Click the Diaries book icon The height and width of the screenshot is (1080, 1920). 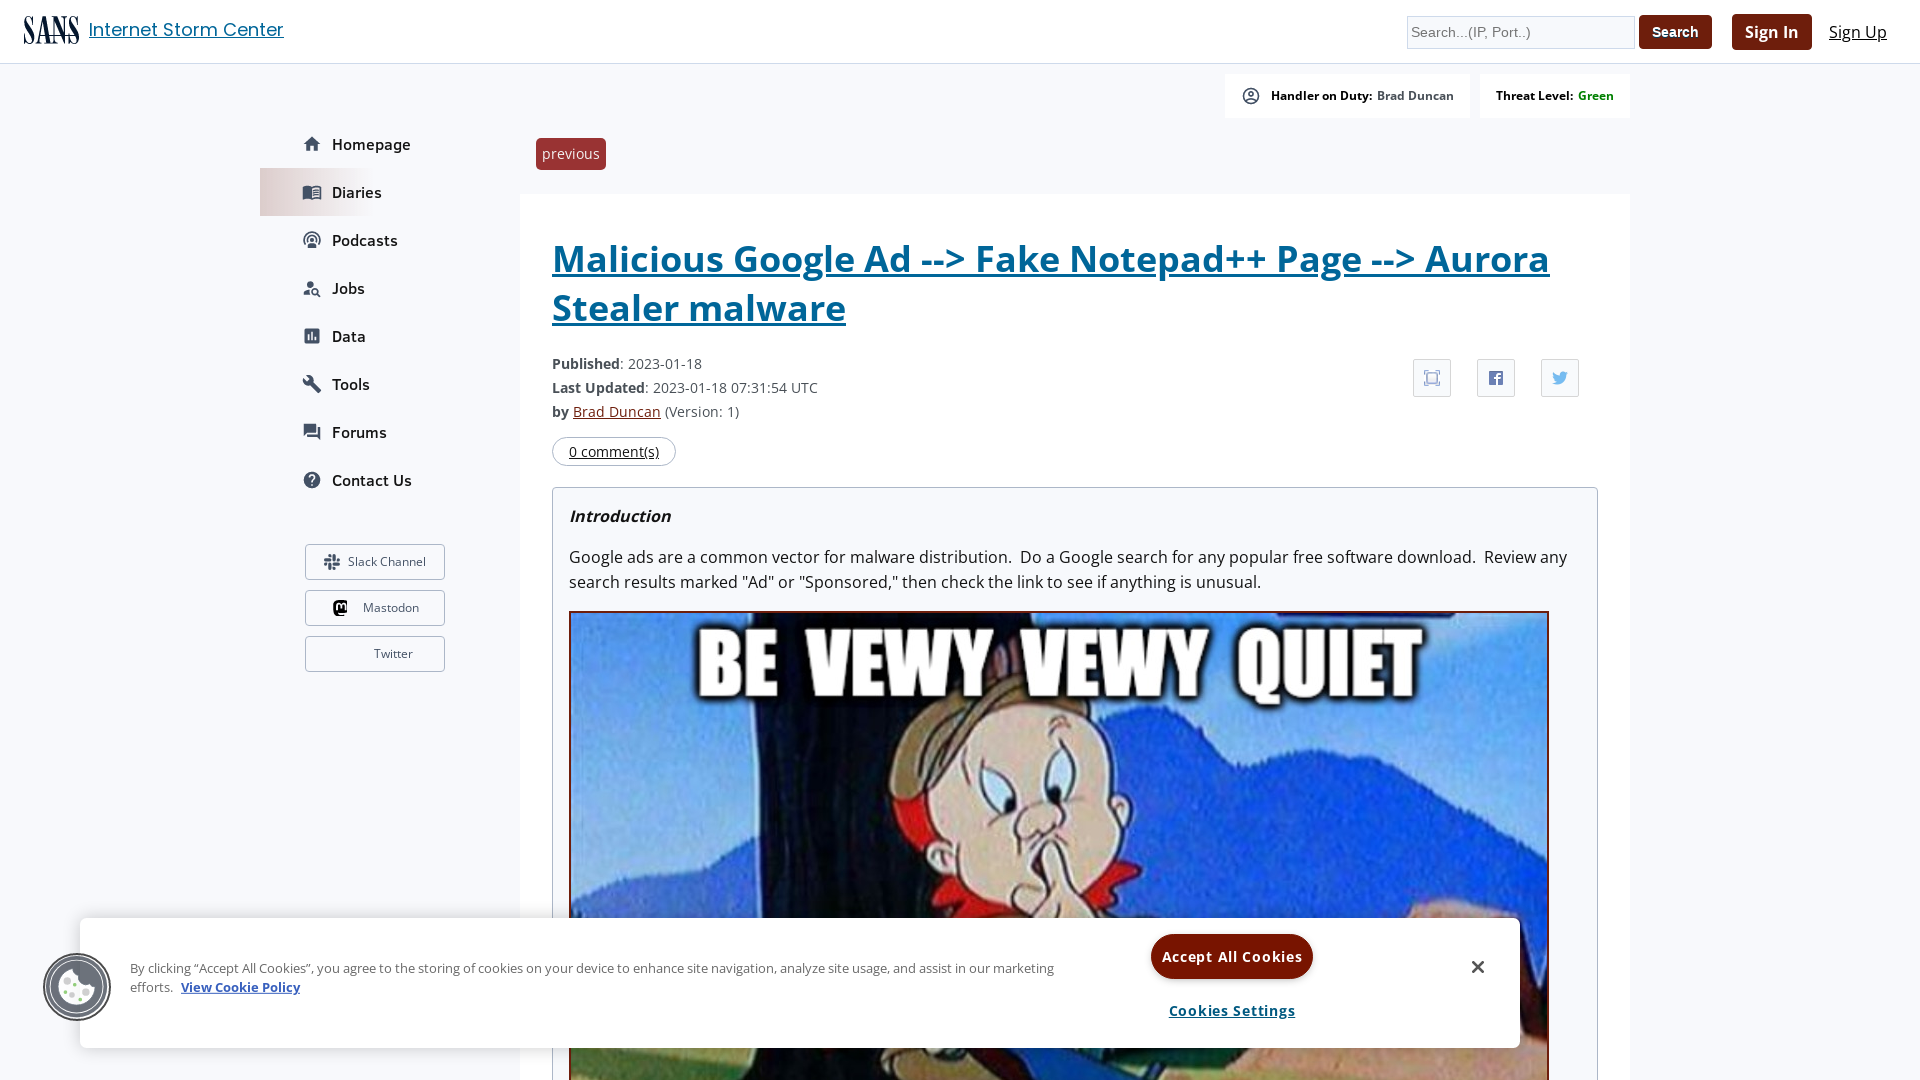[312, 192]
